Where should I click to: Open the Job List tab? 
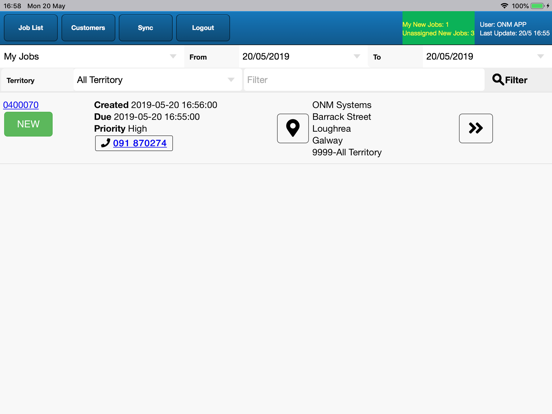point(31,28)
